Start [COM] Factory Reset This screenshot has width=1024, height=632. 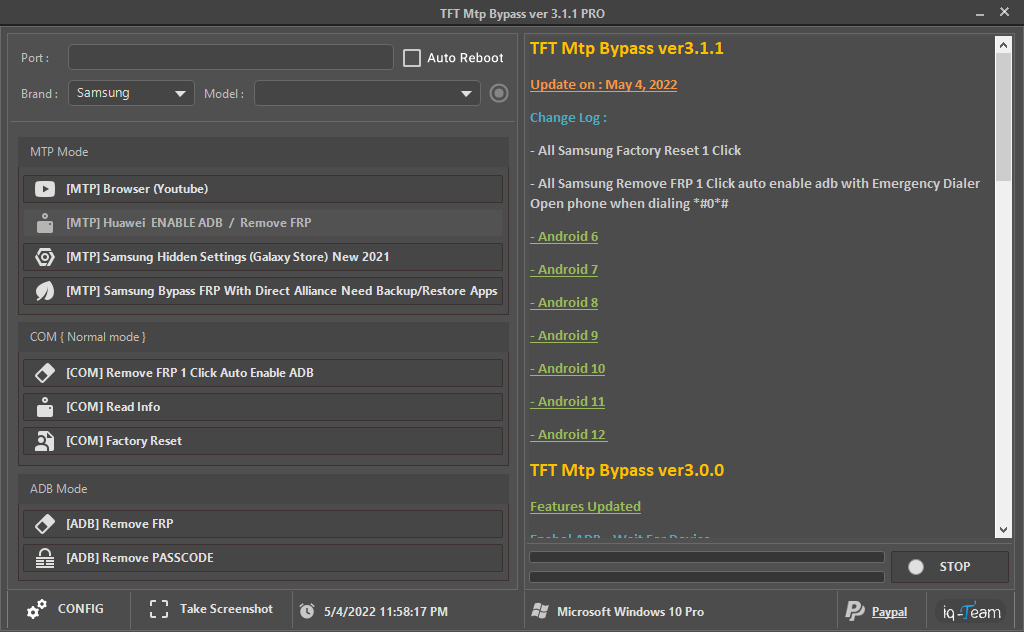pyautogui.click(x=263, y=441)
